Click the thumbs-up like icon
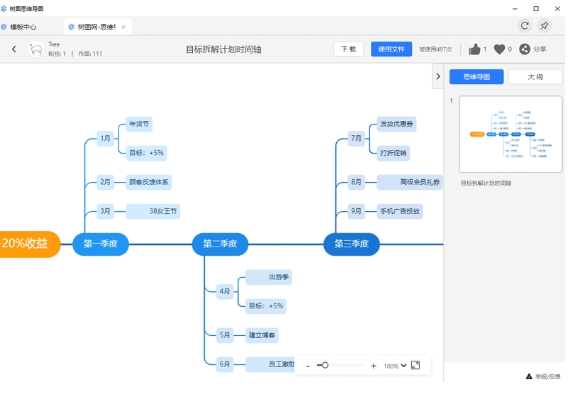This screenshot has height=393, width=568. (474, 49)
